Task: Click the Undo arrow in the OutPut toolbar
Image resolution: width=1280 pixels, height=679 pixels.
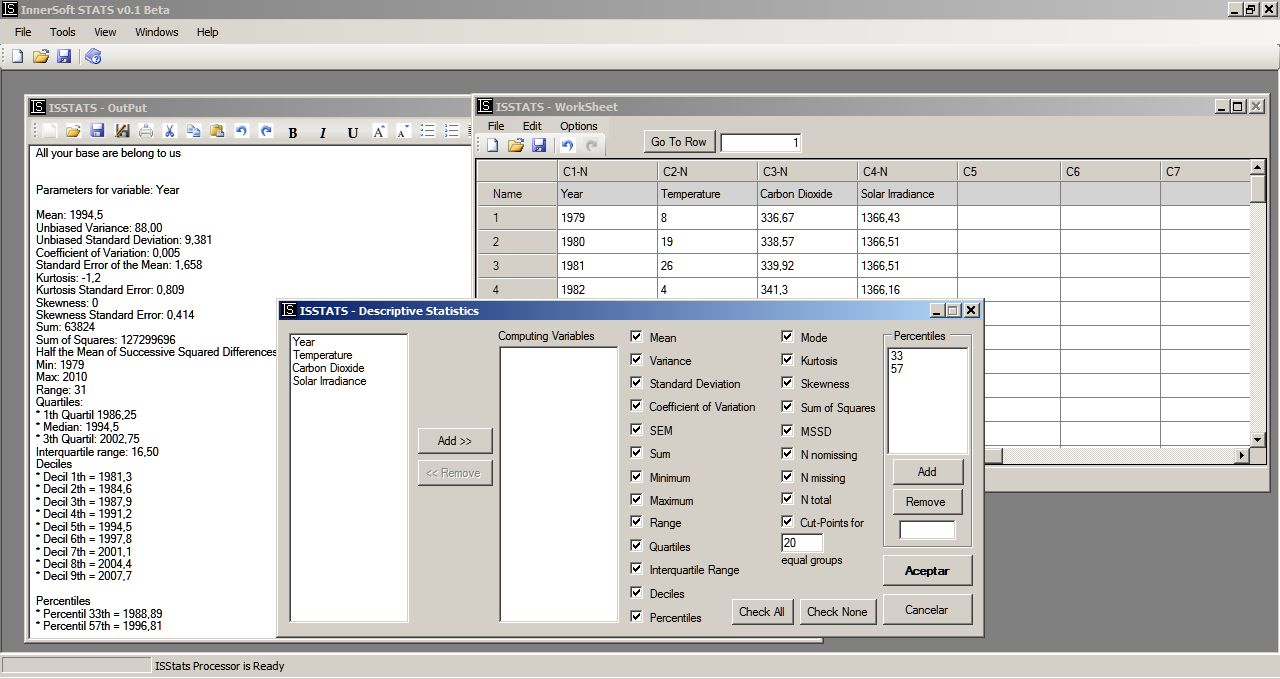Action: [241, 131]
